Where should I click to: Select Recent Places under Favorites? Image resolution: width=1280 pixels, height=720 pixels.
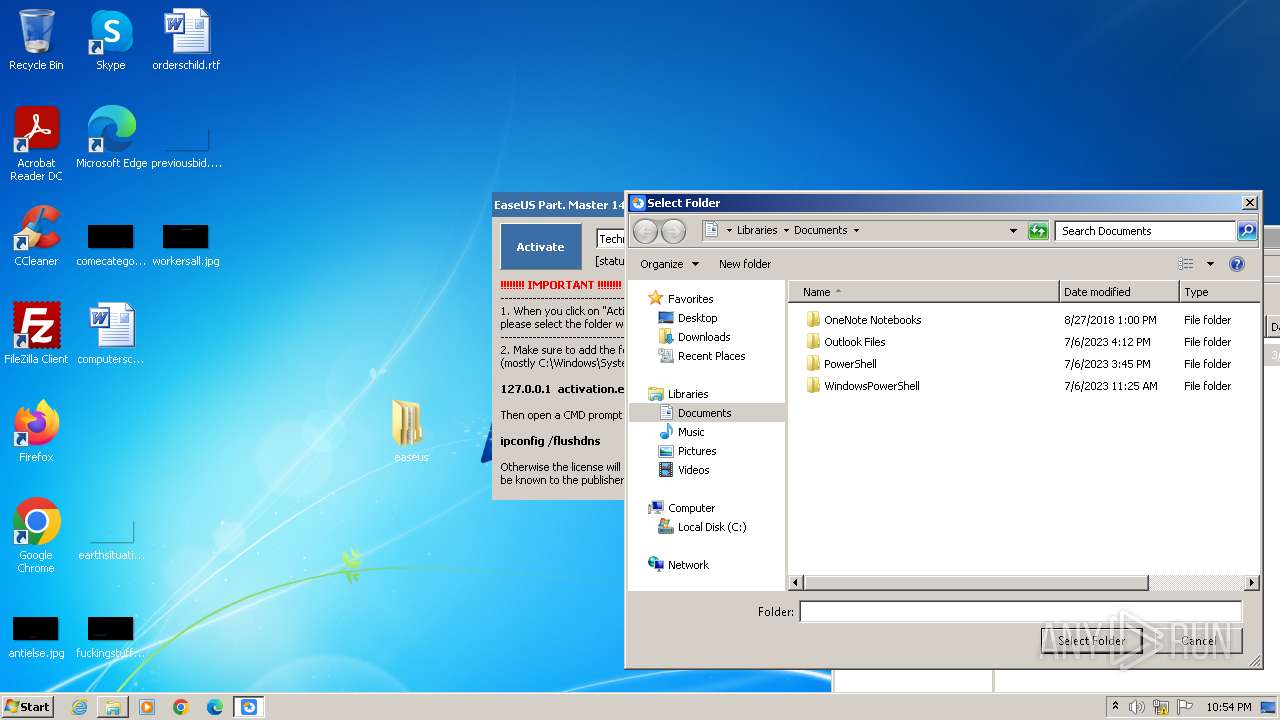[711, 356]
